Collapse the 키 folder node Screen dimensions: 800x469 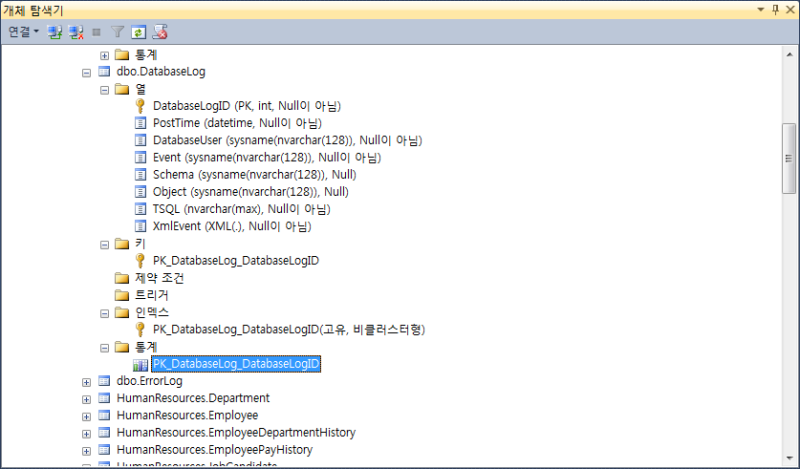click(104, 244)
